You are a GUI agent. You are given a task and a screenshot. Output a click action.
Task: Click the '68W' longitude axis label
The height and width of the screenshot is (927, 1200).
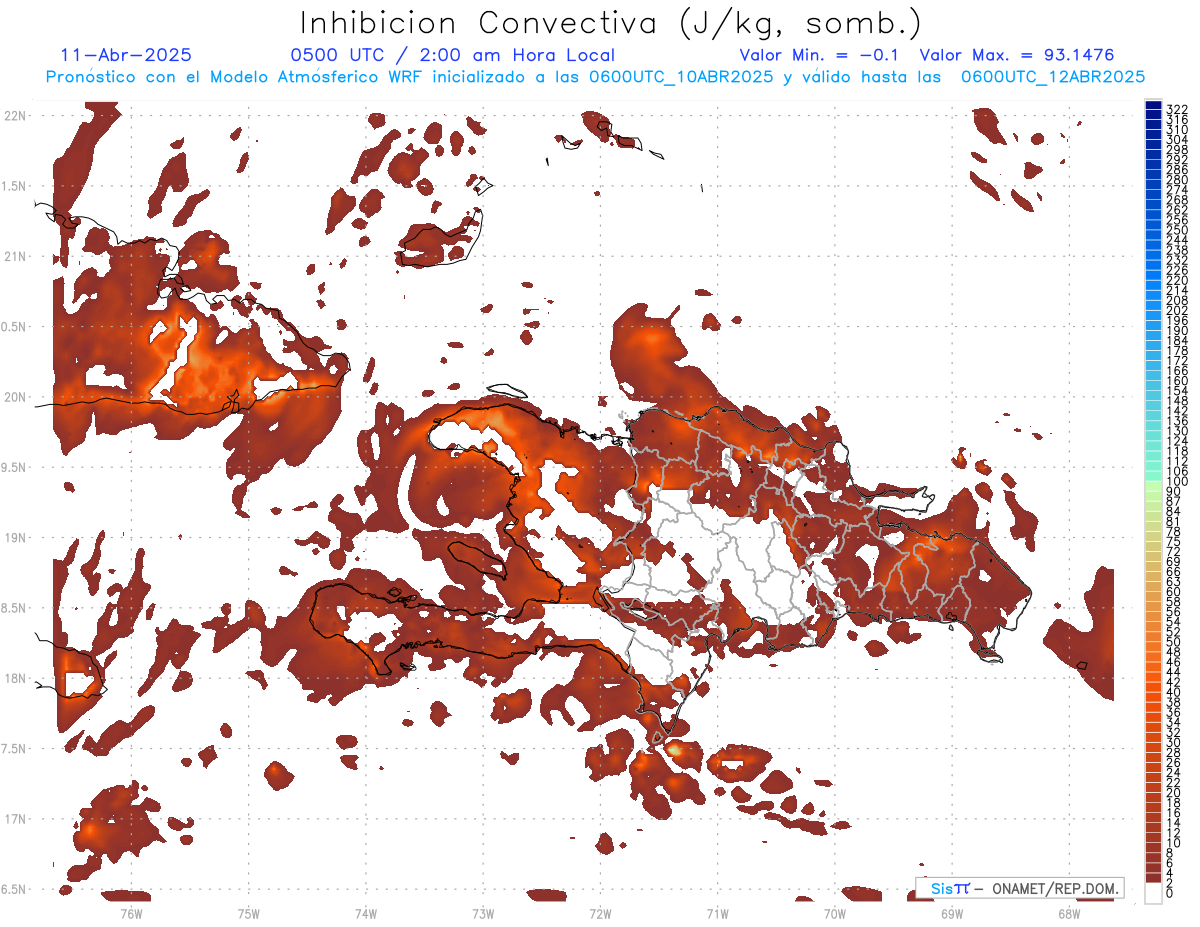tap(1069, 912)
